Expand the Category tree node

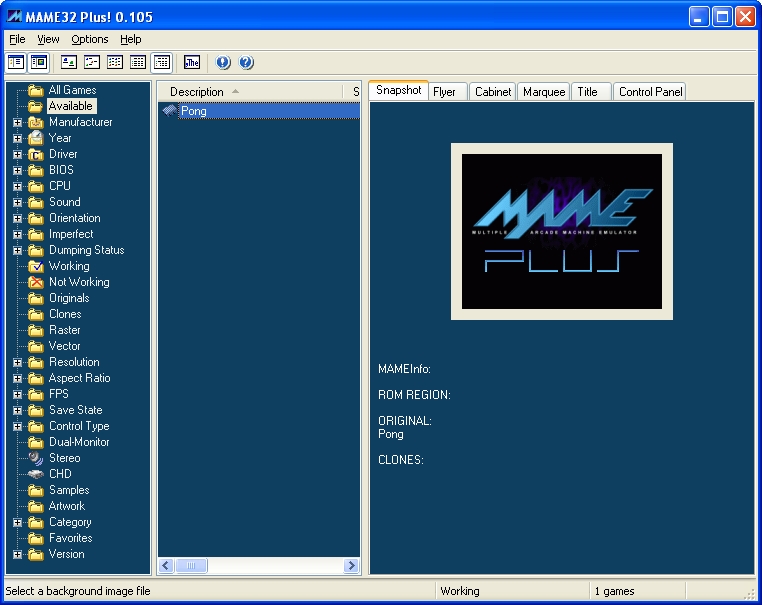(x=17, y=522)
